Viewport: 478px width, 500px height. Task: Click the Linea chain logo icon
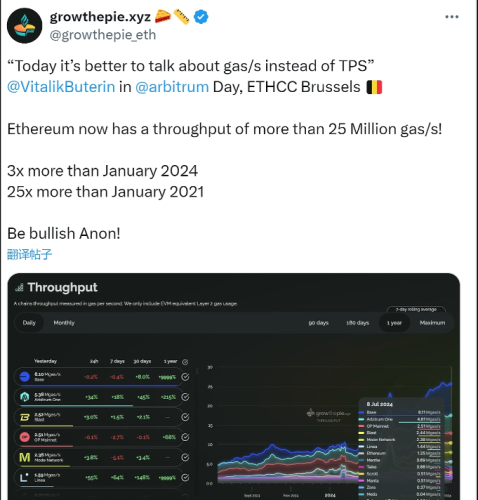(24, 478)
